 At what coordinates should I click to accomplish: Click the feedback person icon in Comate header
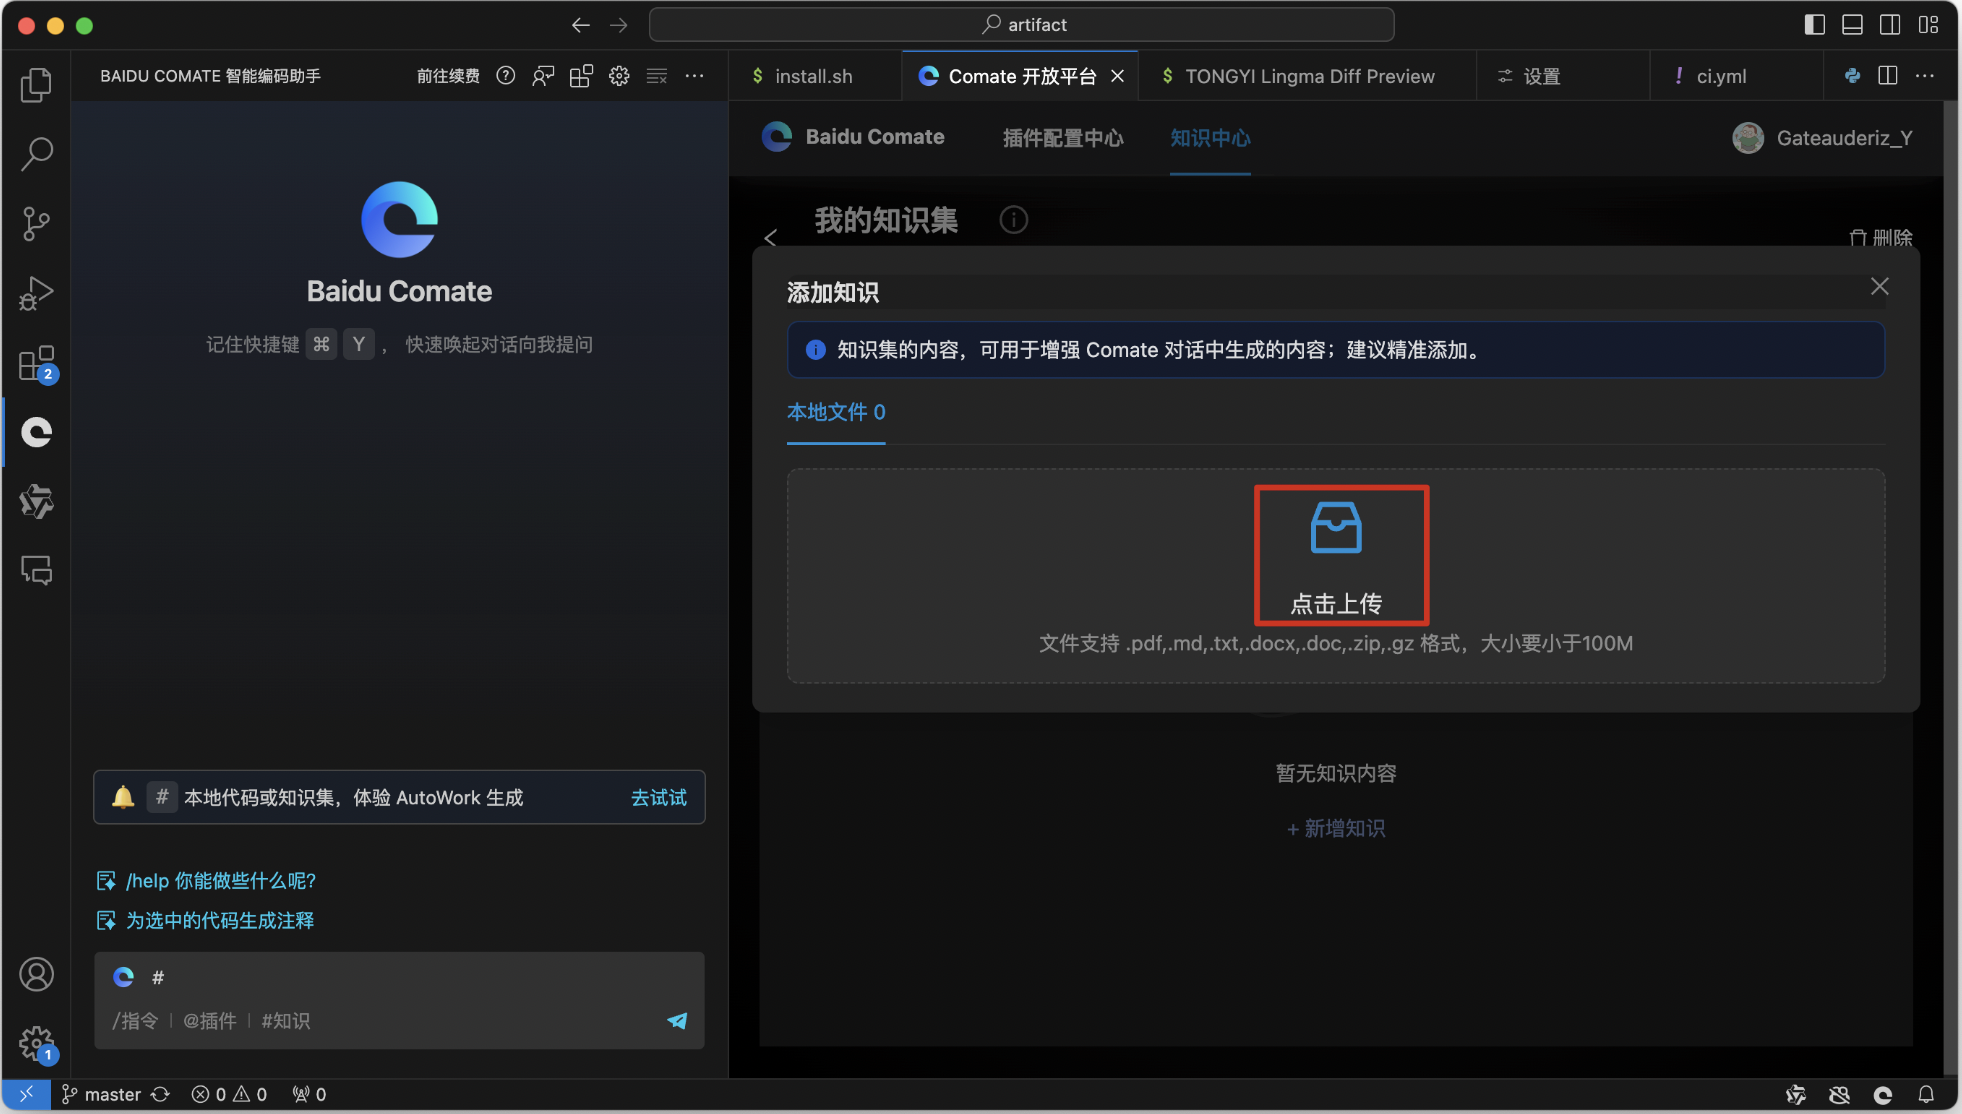click(x=543, y=76)
